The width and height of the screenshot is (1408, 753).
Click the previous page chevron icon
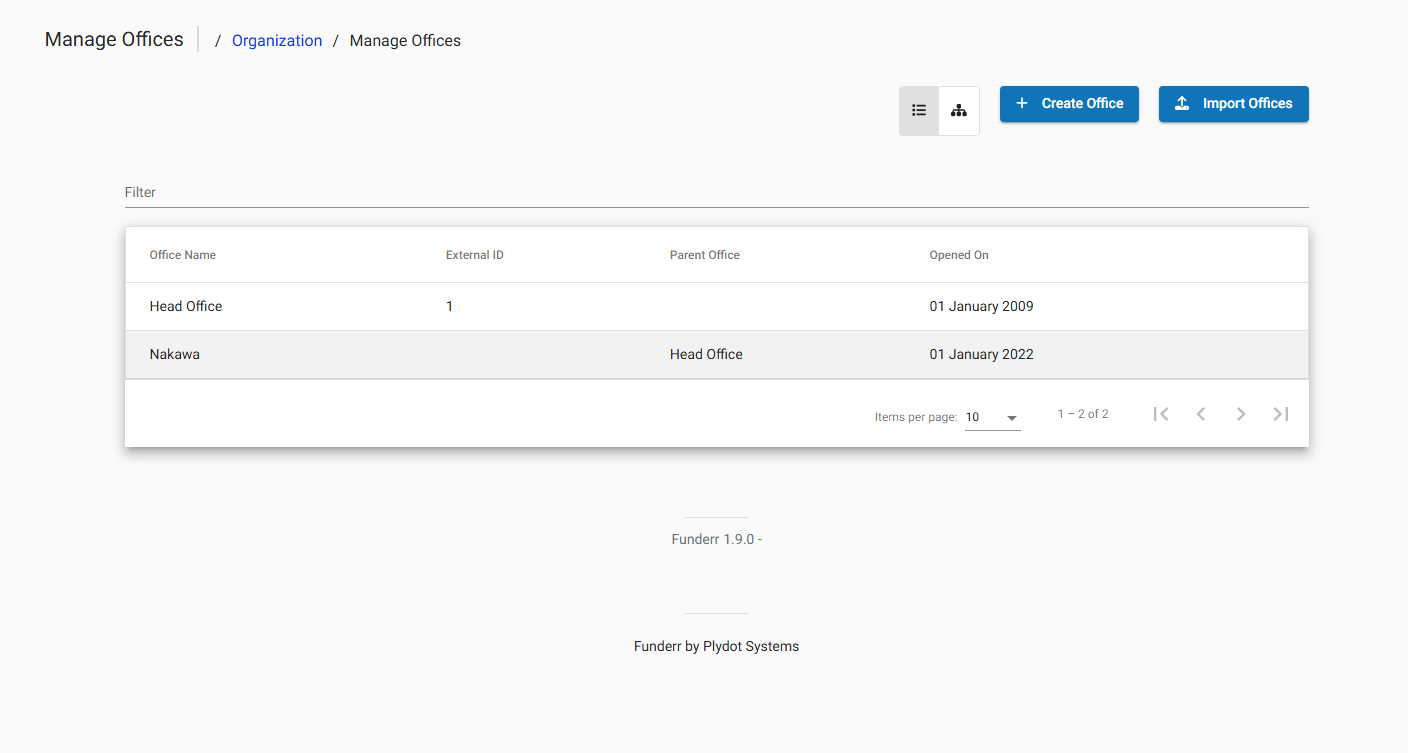(1200, 413)
